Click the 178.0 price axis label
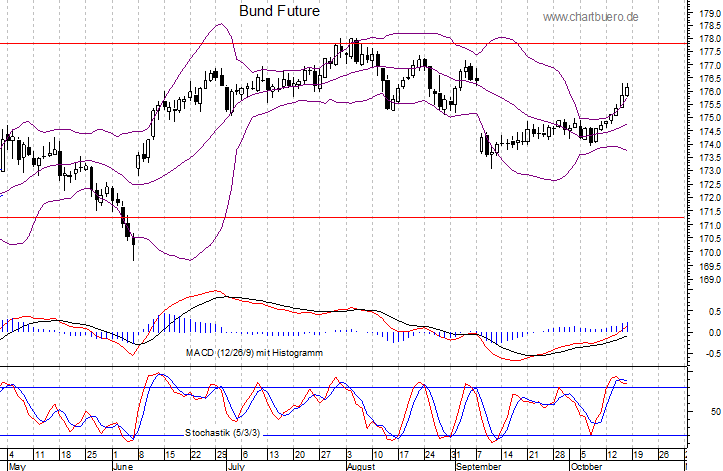 tap(710, 39)
